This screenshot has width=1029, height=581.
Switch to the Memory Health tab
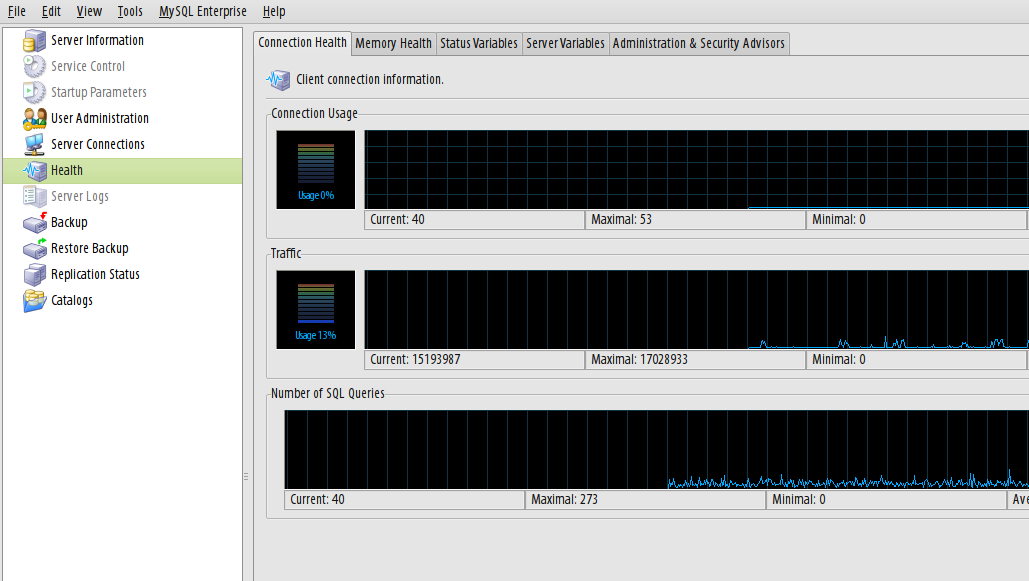(x=394, y=44)
